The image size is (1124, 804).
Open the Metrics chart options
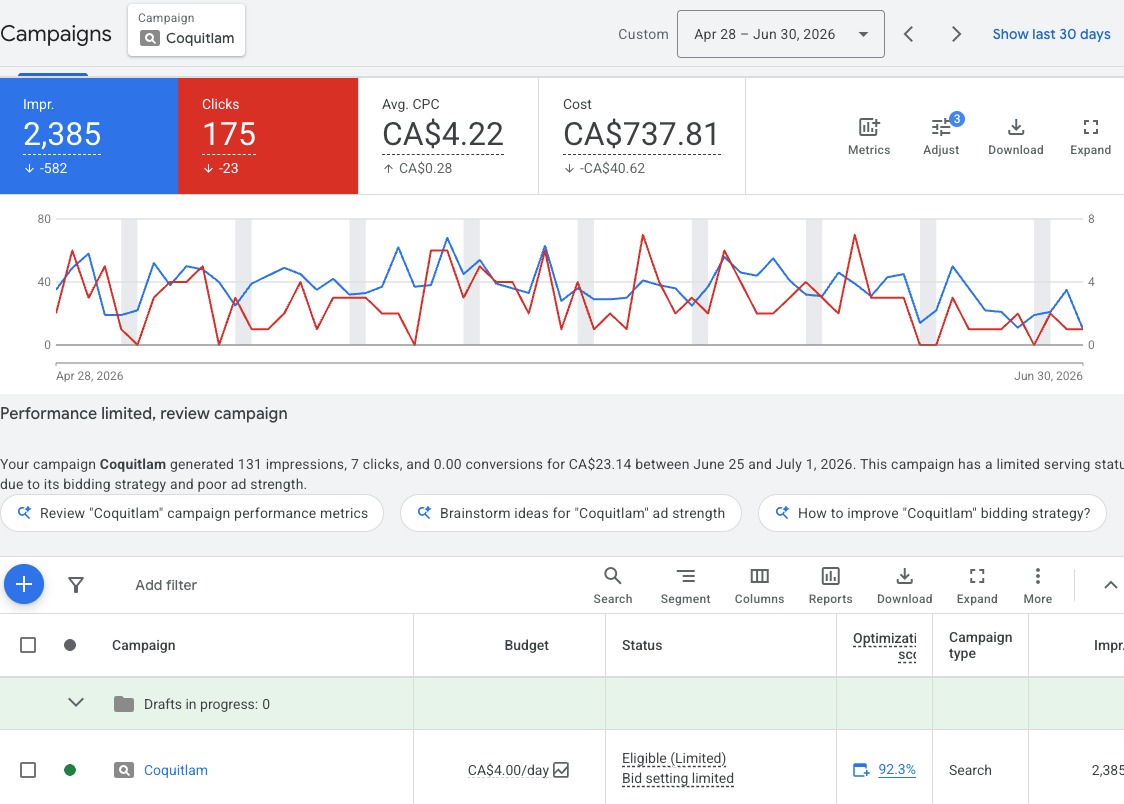869,136
